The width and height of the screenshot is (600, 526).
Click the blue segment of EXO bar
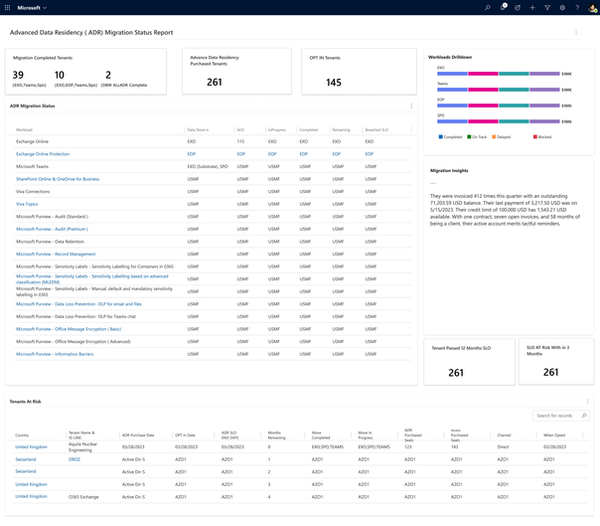pos(452,74)
